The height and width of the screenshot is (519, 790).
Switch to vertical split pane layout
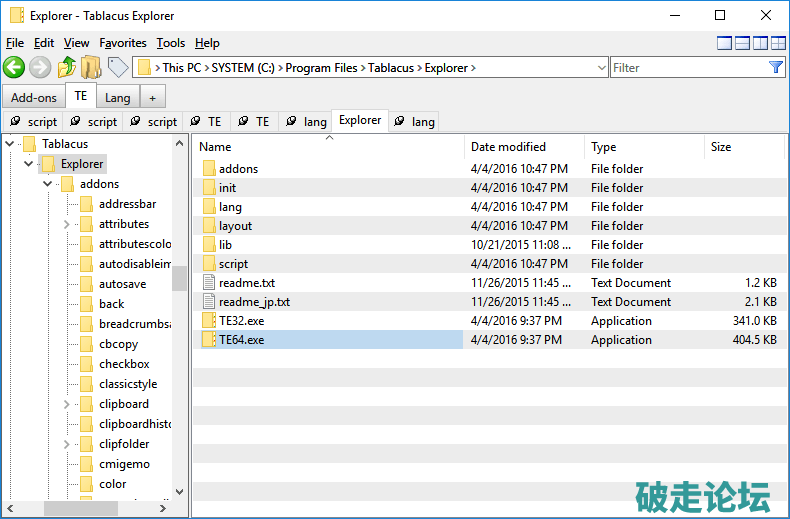pos(760,43)
